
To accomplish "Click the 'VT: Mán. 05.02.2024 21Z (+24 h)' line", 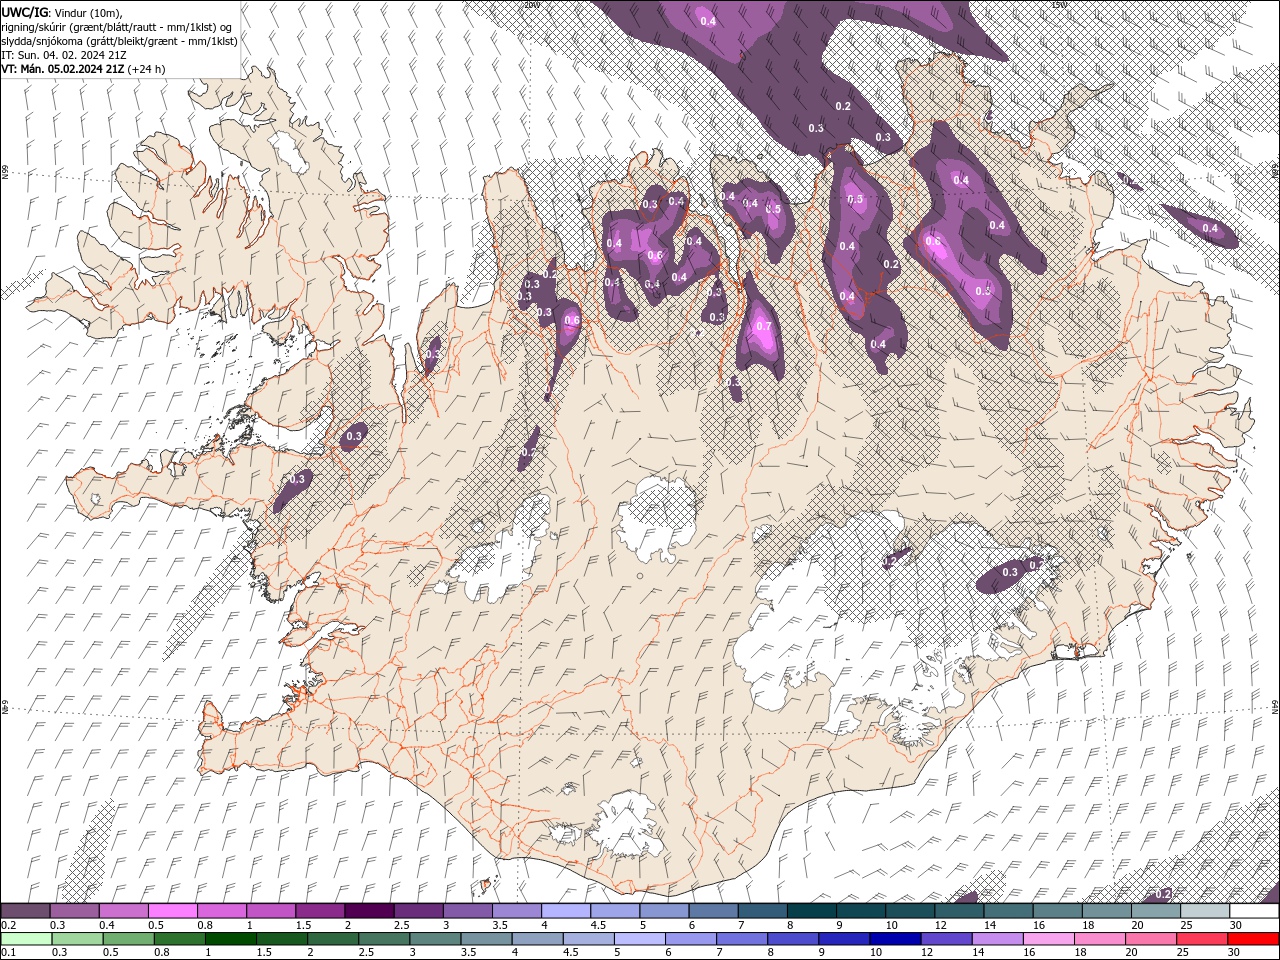I will click(83, 69).
